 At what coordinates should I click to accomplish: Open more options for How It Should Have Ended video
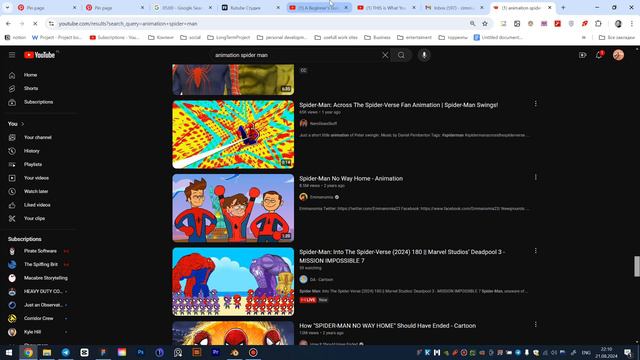click(x=536, y=324)
